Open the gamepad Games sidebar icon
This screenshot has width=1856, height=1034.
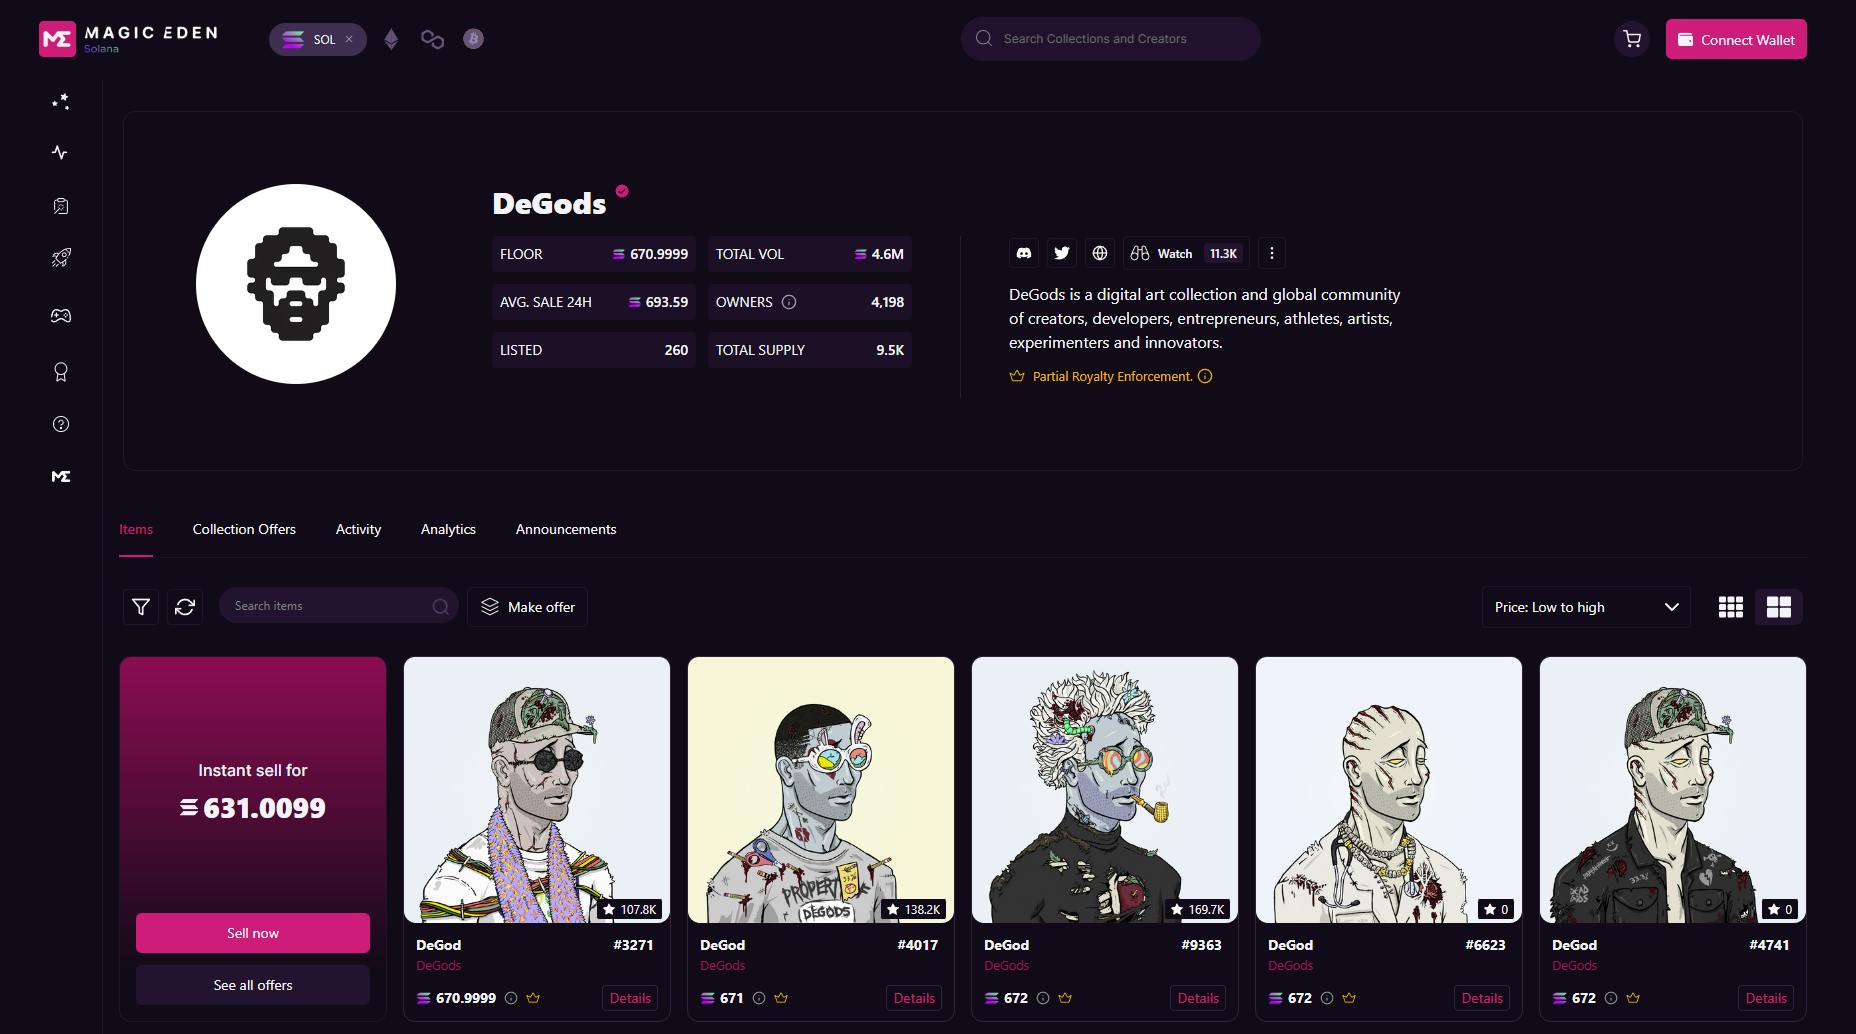click(61, 316)
